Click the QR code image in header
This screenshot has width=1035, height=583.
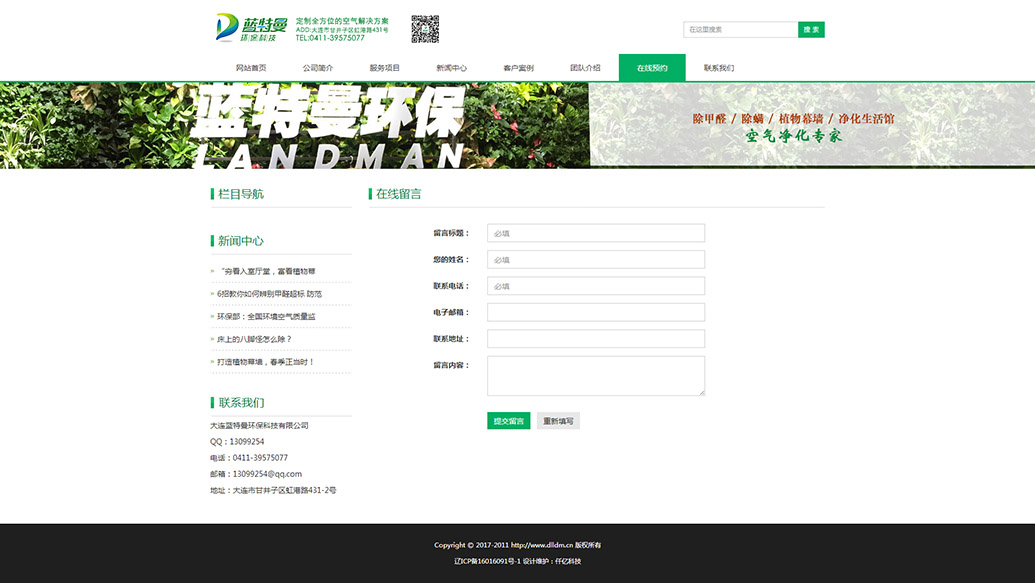pyautogui.click(x=425, y=29)
